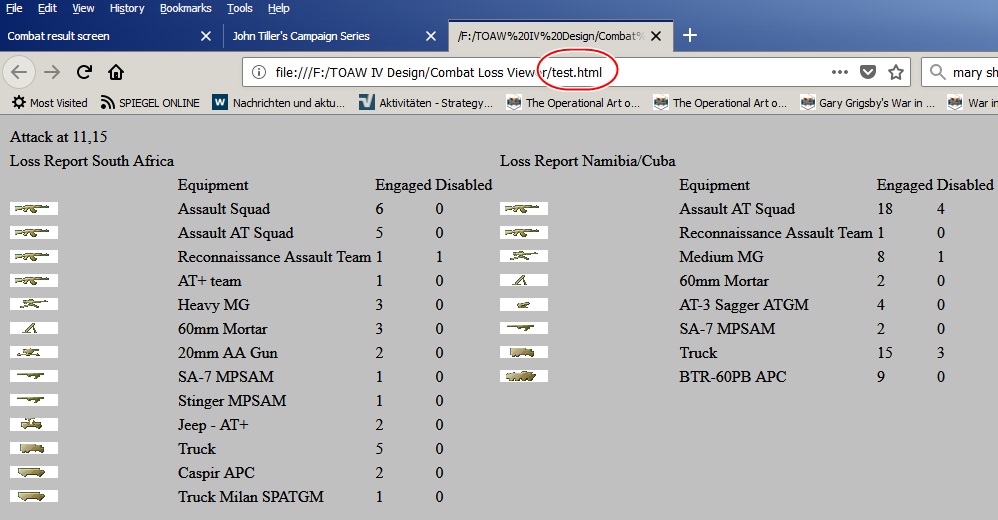Screen dimensions: 998x520
Task: Click Namibia/Cuba Truck icon
Action: click(524, 352)
